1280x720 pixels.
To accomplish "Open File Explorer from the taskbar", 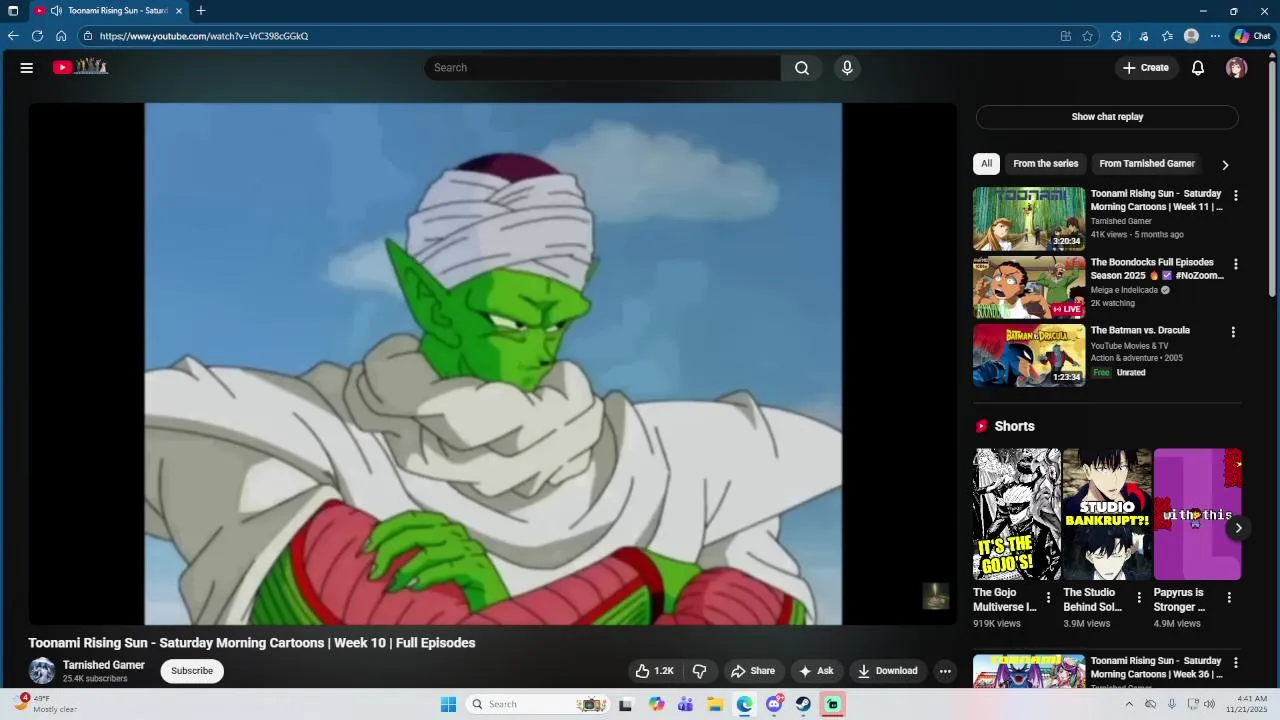I will 715,704.
